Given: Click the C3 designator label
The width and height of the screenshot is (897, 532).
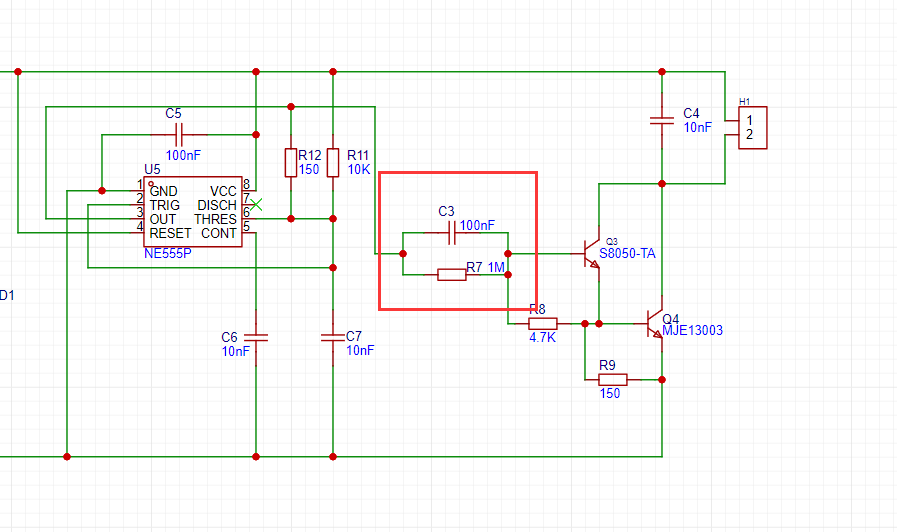Looking at the screenshot, I should tap(446, 212).
